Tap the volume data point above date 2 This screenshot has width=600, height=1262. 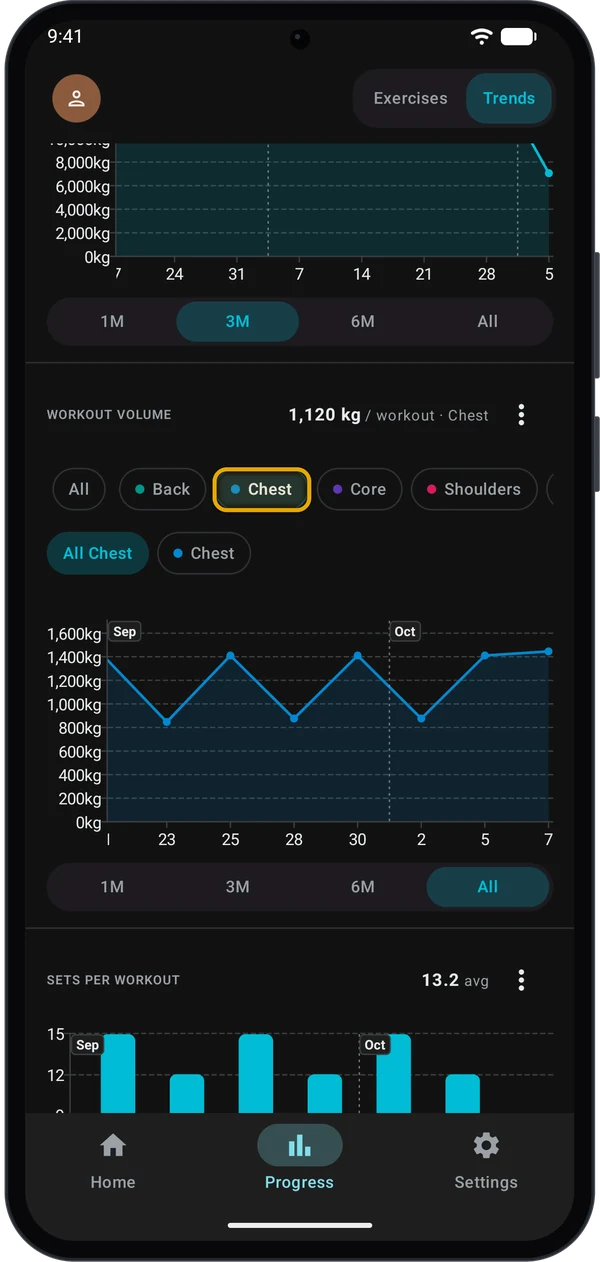pos(421,718)
